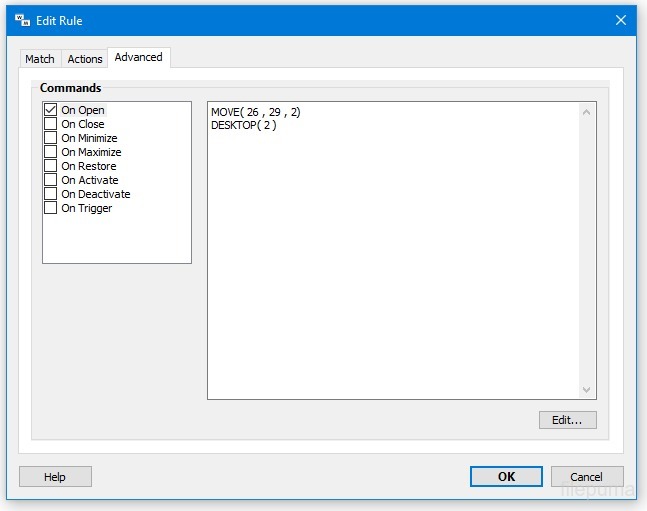Screen dimensions: 647x511
Task: Close the Edit Rule dialog window
Action: coord(621,20)
